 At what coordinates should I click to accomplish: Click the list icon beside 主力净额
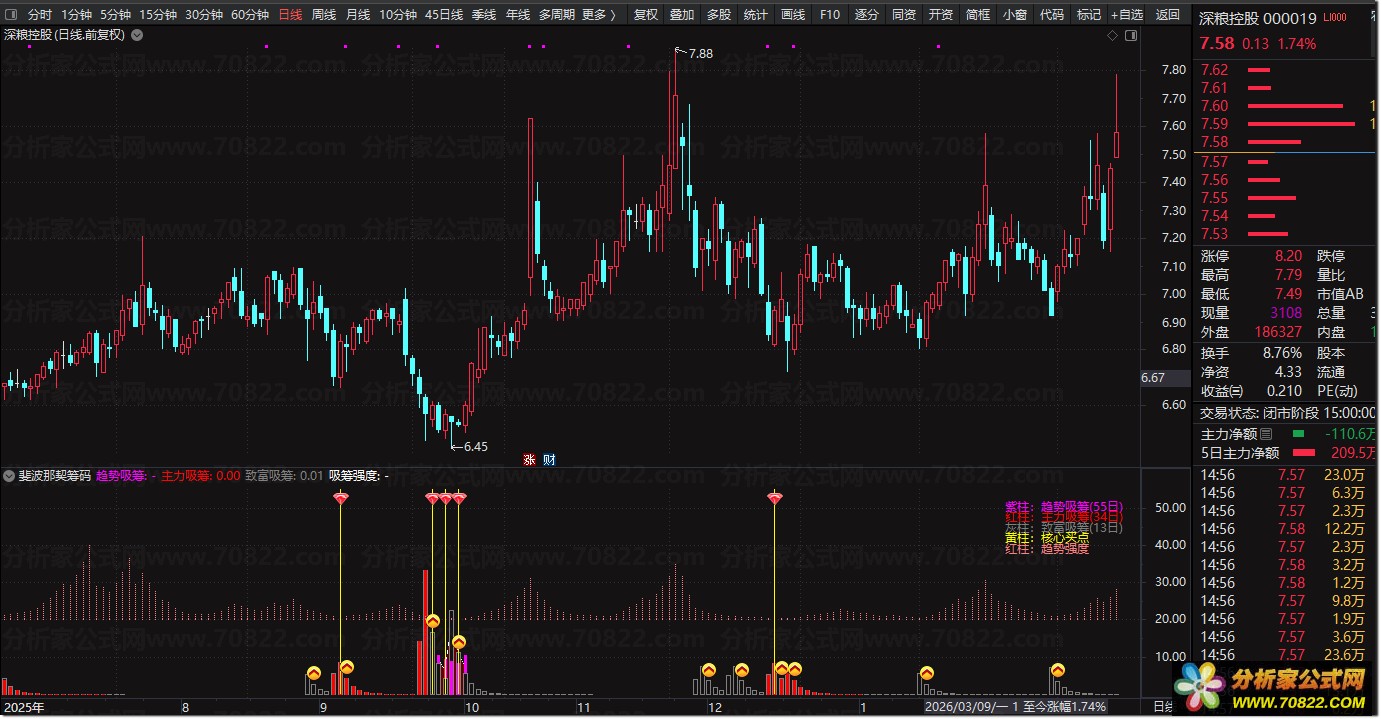1266,434
